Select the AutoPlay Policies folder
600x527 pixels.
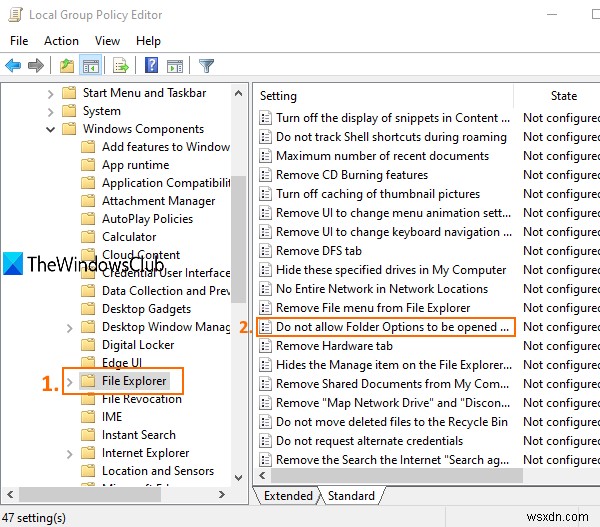click(147, 219)
